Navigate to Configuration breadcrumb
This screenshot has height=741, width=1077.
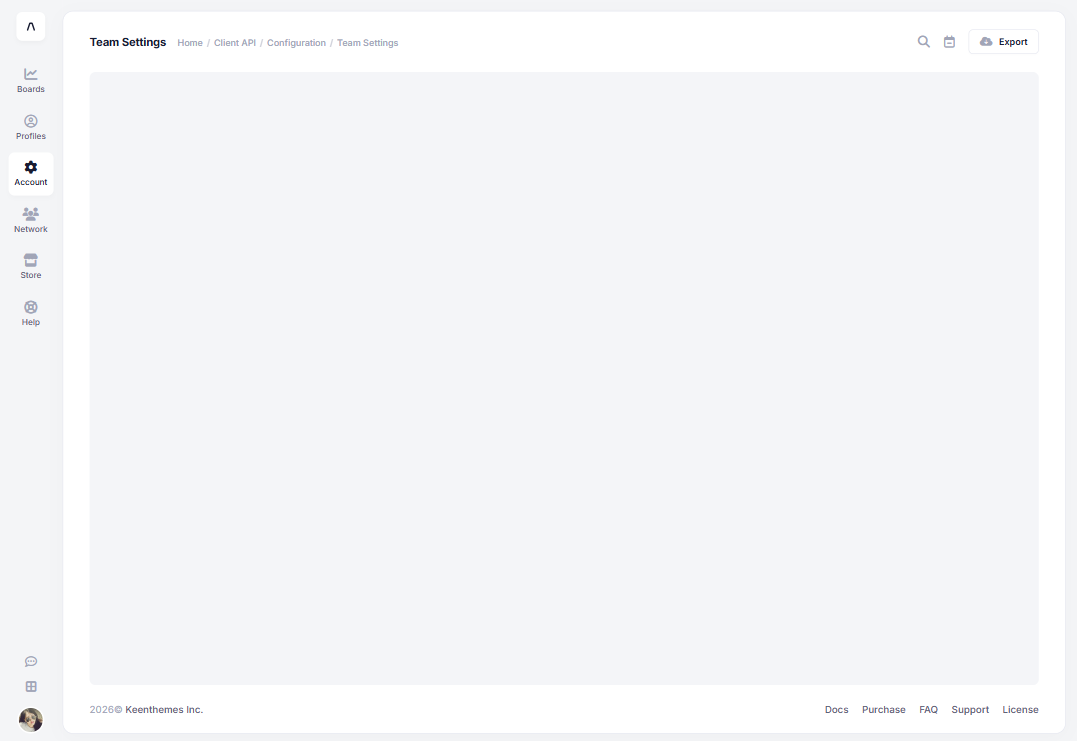297,43
